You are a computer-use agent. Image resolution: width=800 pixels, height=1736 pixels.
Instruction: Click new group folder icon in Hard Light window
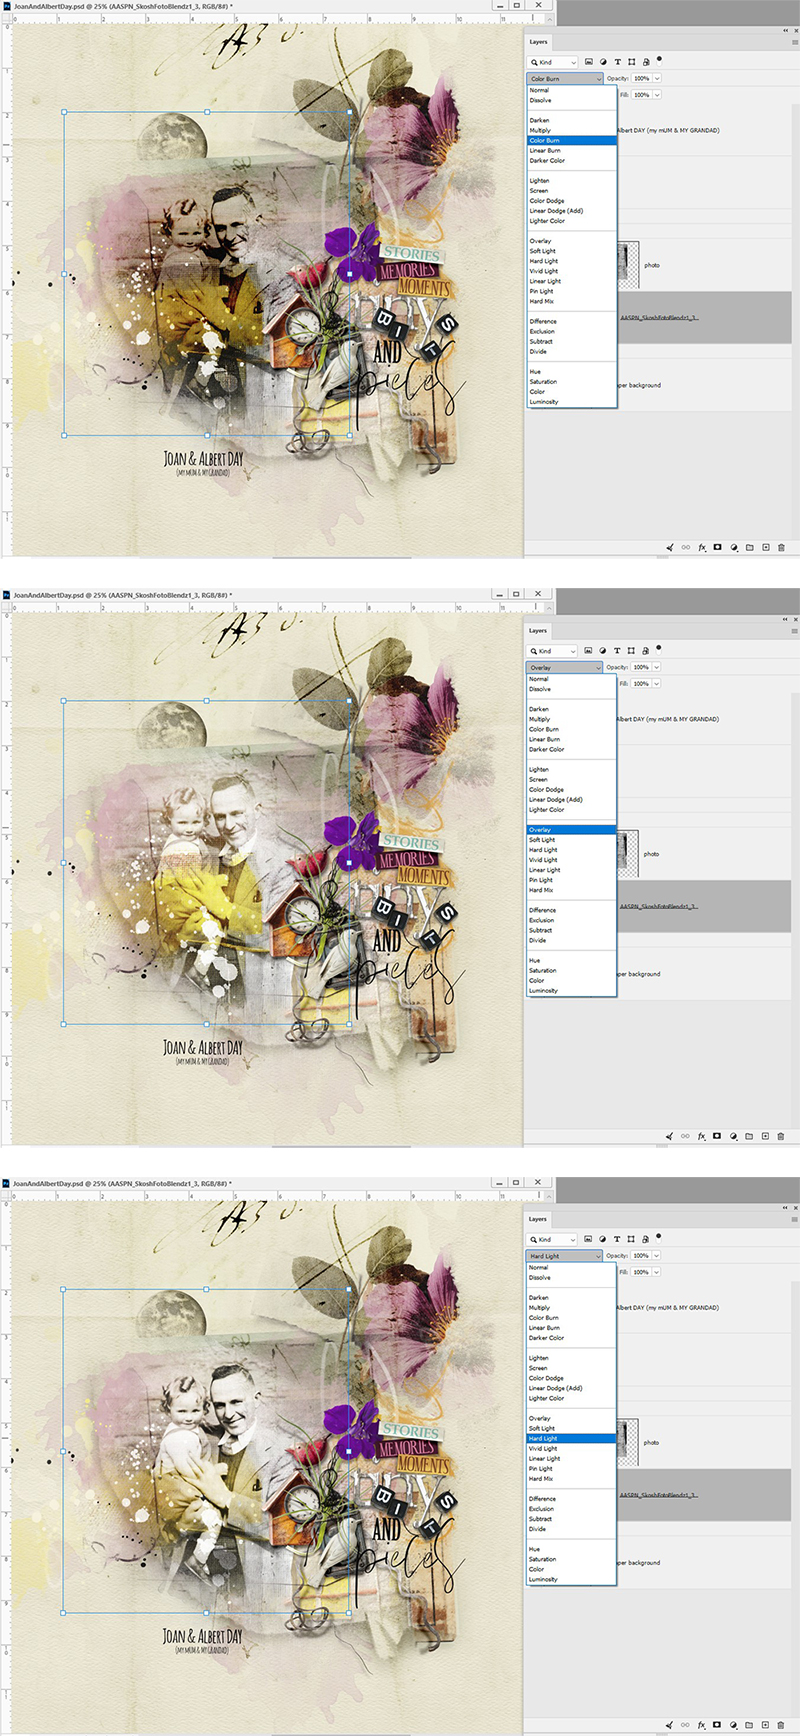(749, 1725)
